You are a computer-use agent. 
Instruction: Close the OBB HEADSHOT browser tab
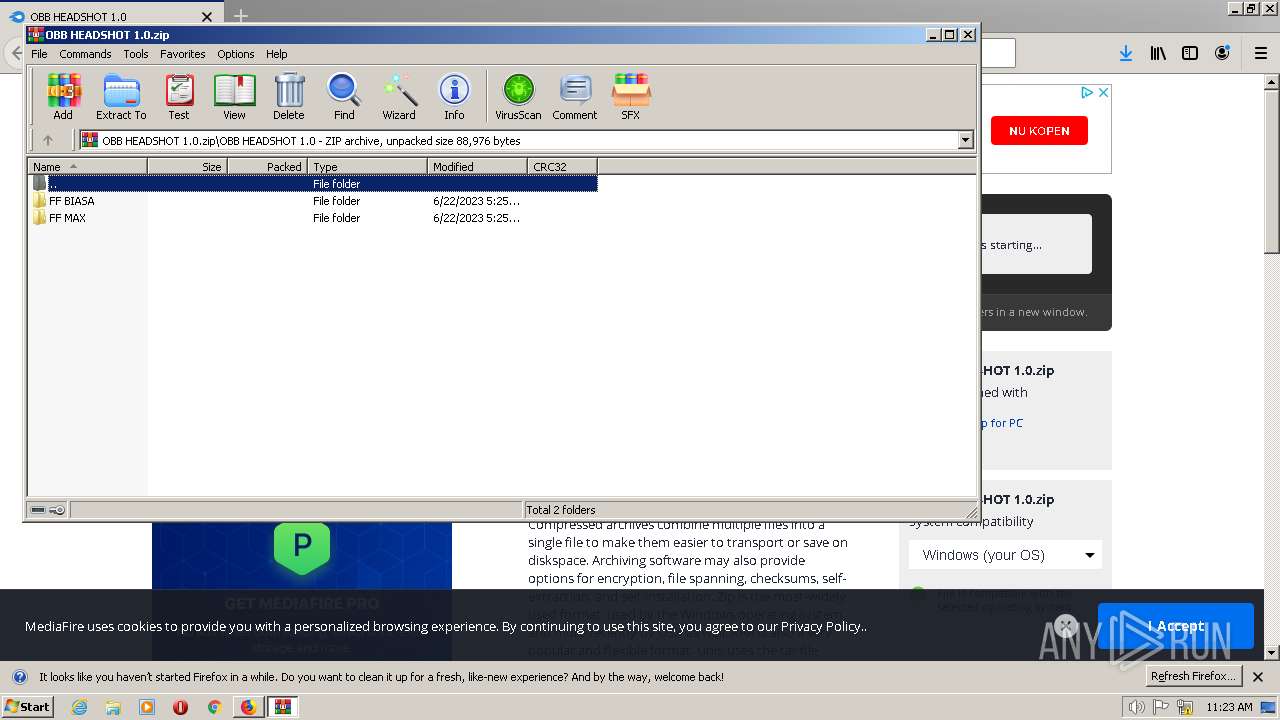click(x=207, y=17)
